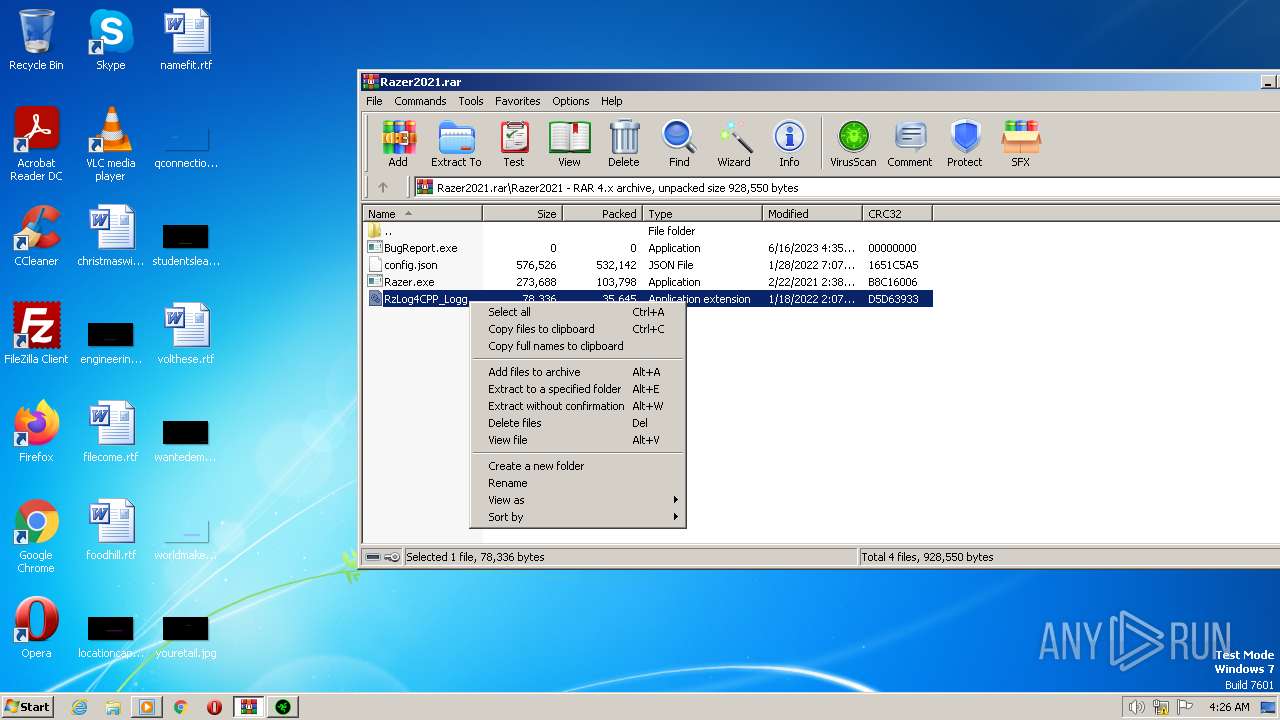Select the VLC media player desktop icon

coord(110,144)
